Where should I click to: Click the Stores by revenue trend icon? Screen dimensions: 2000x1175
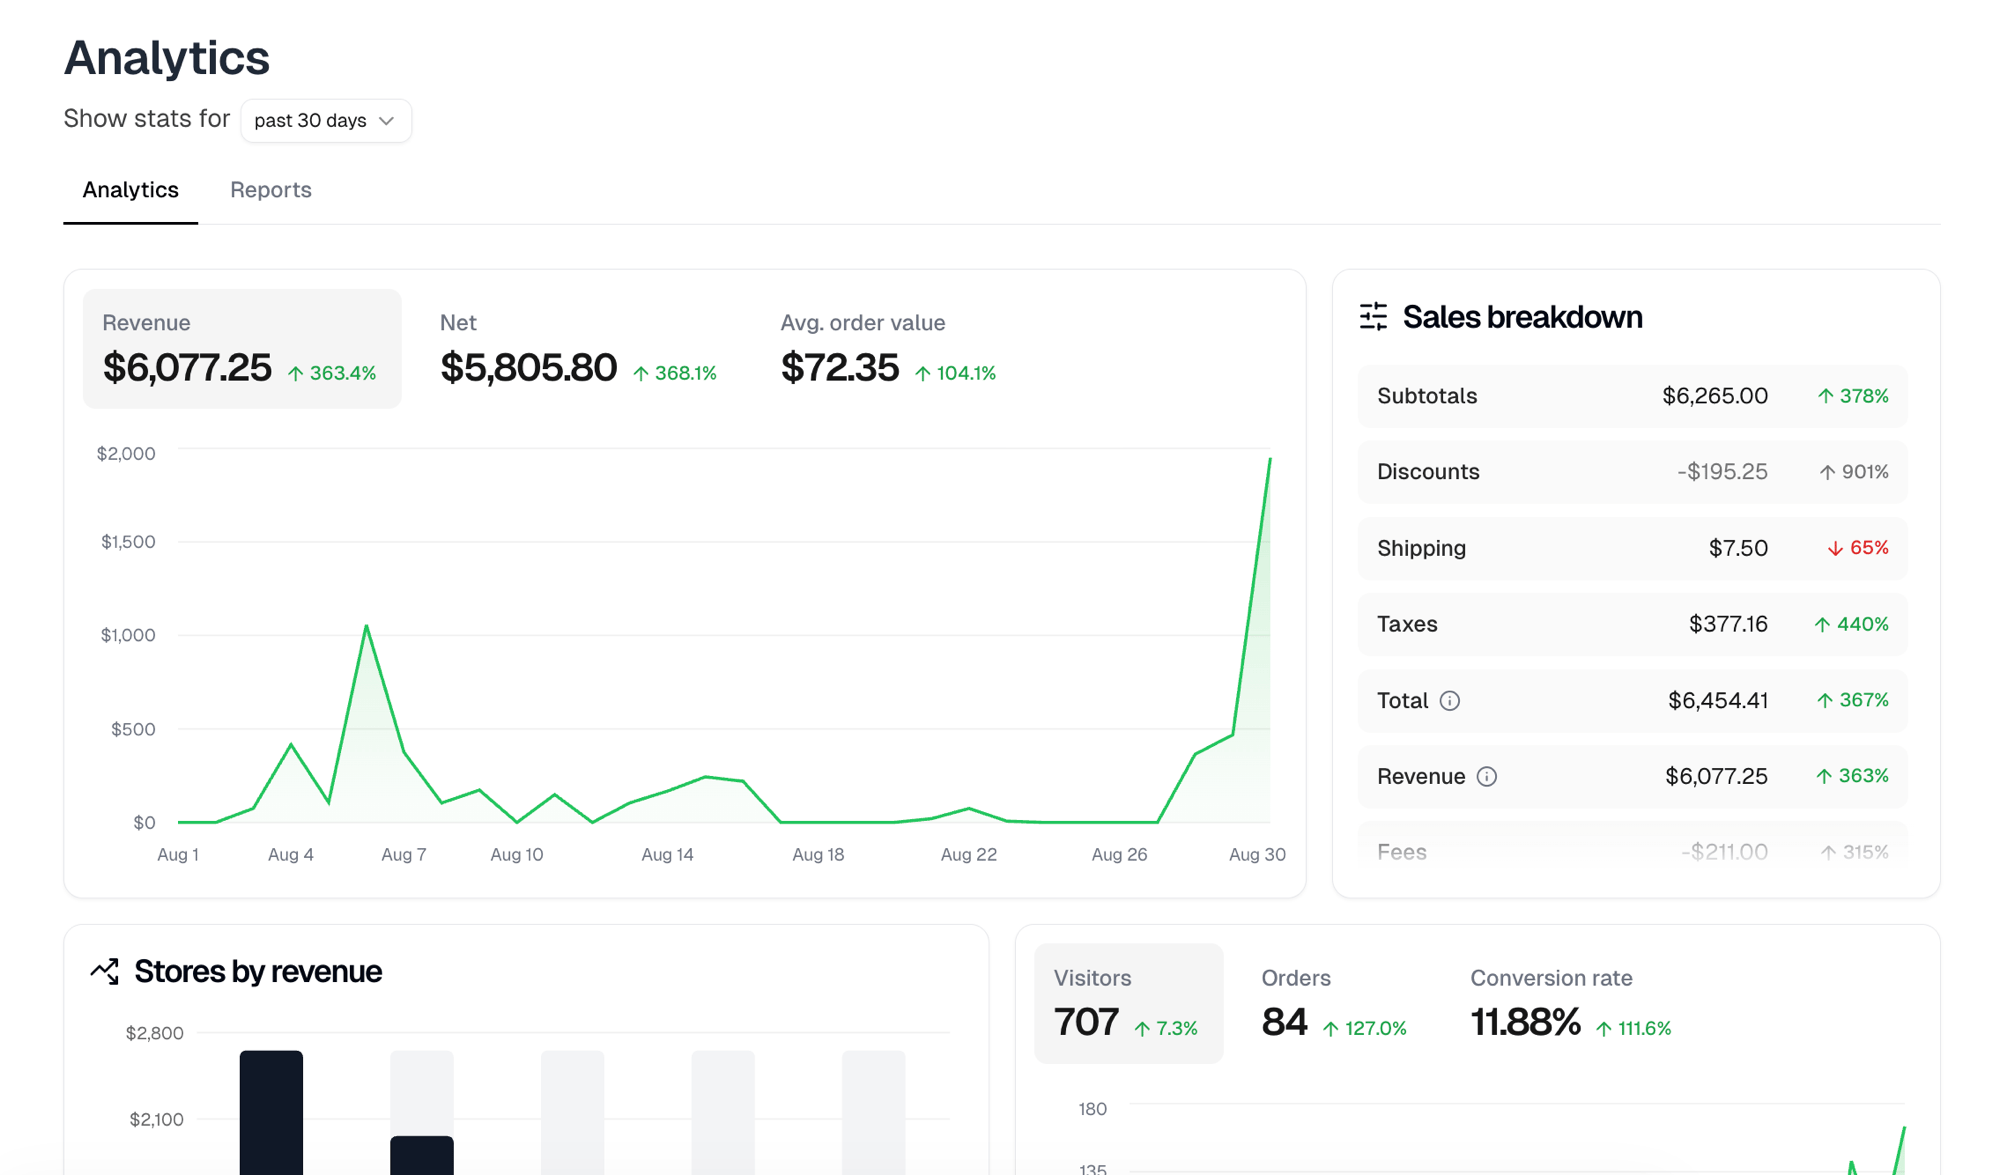tap(105, 971)
